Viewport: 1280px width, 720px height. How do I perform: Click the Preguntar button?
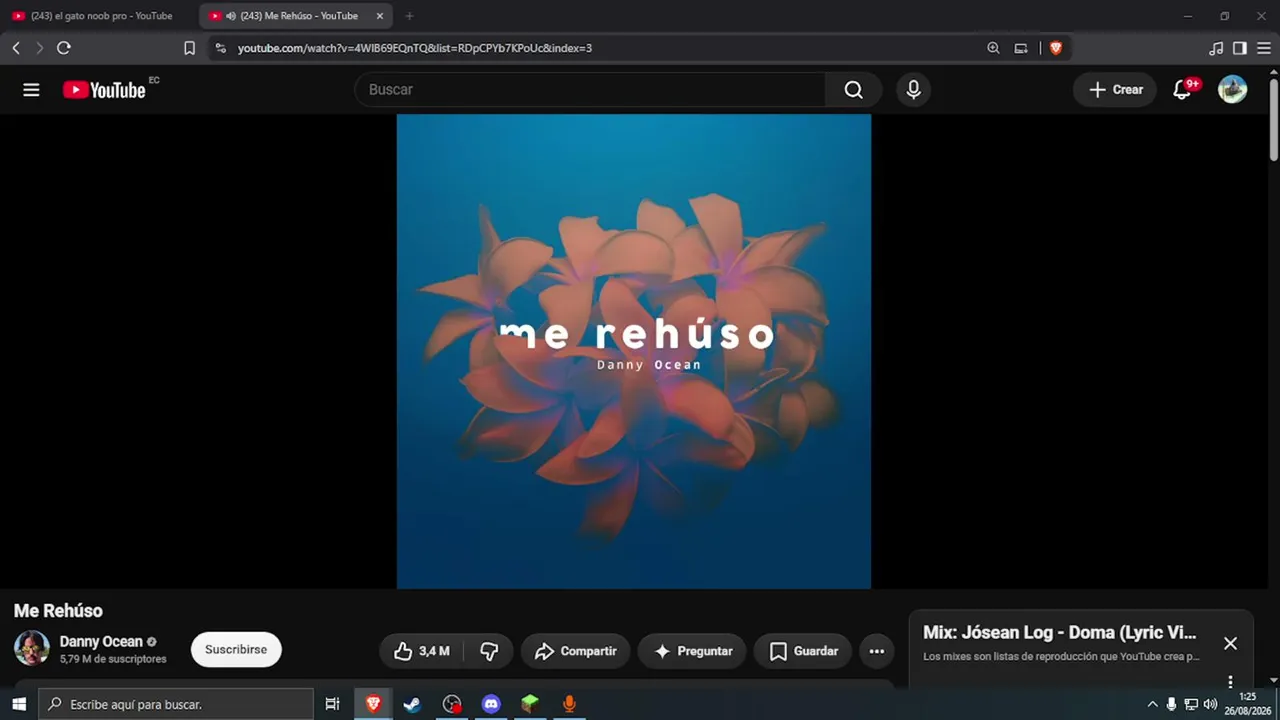692,651
